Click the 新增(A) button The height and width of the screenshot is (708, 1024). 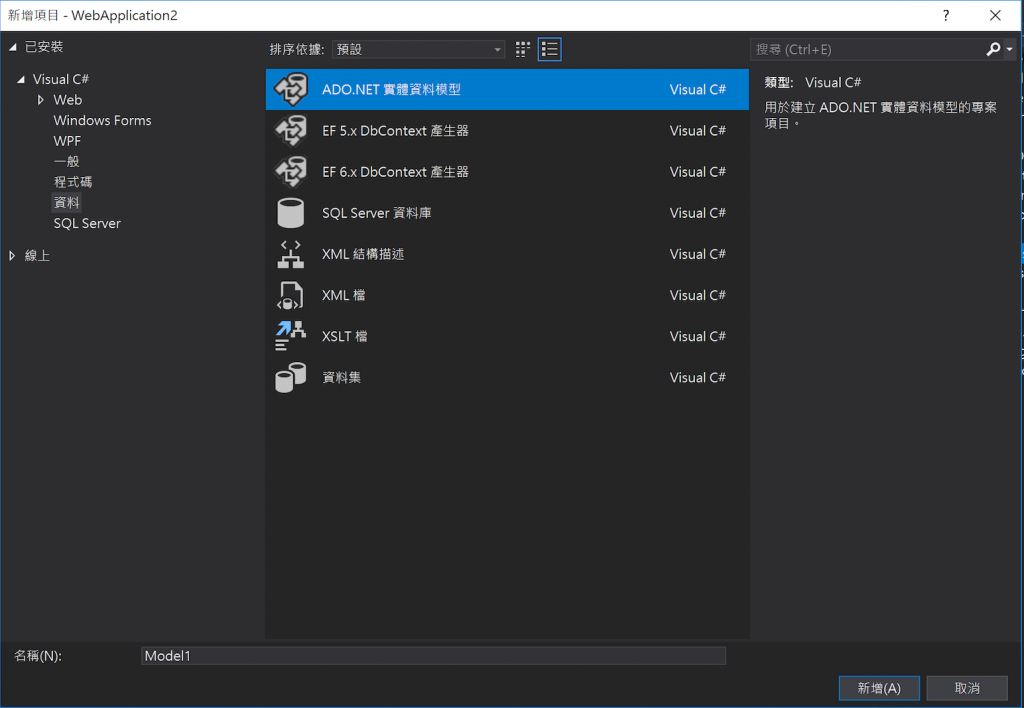879,688
